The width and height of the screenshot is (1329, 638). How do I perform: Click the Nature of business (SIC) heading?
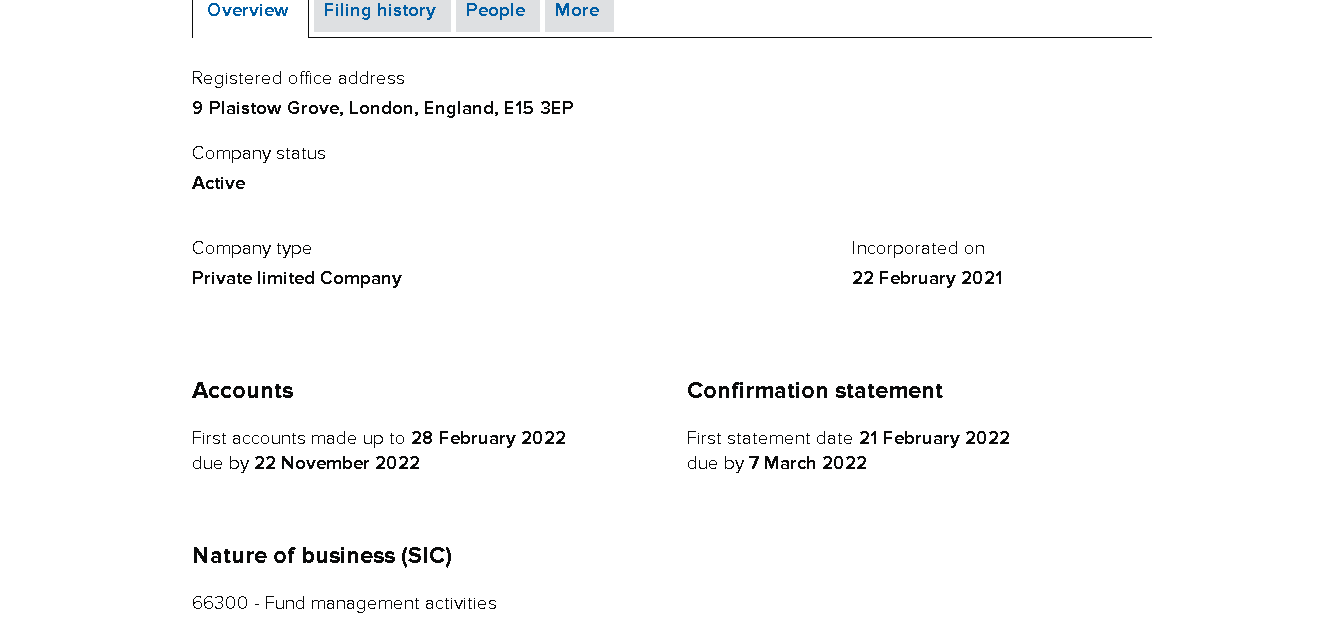[322, 556]
